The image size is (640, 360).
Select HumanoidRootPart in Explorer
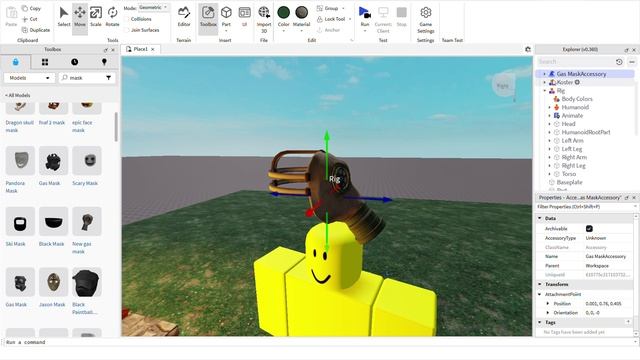coord(586,132)
